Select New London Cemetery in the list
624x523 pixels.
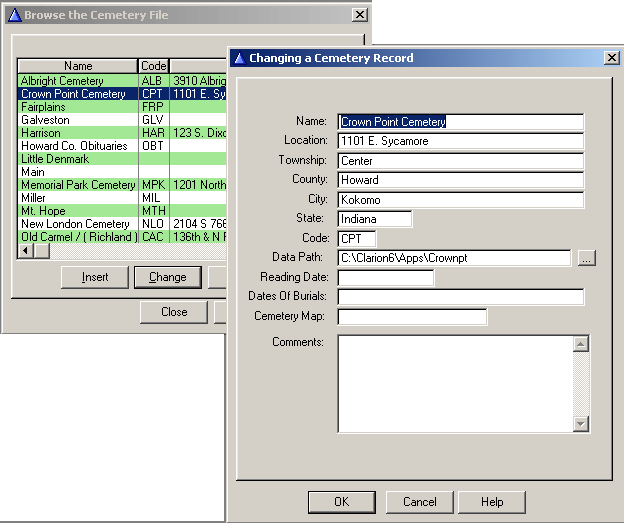click(x=78, y=224)
